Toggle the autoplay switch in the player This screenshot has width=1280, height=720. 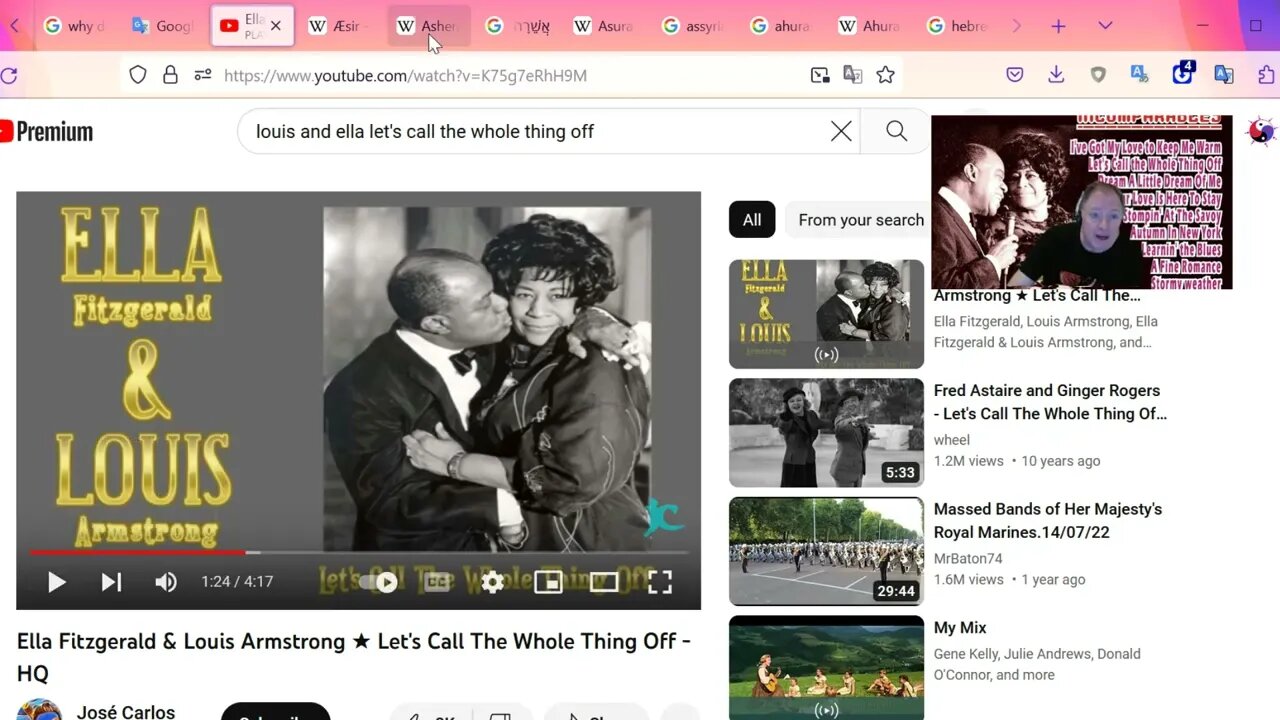pyautogui.click(x=380, y=582)
